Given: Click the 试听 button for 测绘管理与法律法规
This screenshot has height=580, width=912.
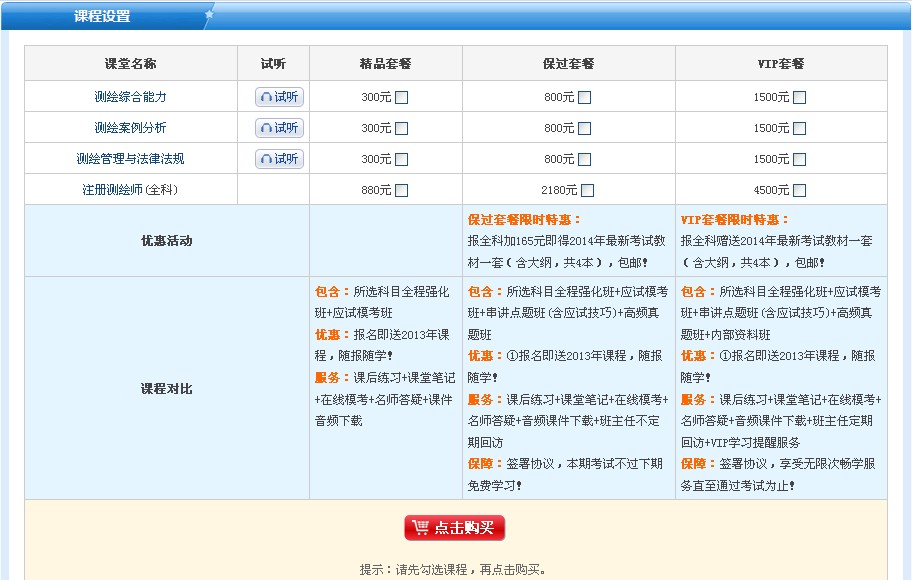Looking at the screenshot, I should (279, 159).
